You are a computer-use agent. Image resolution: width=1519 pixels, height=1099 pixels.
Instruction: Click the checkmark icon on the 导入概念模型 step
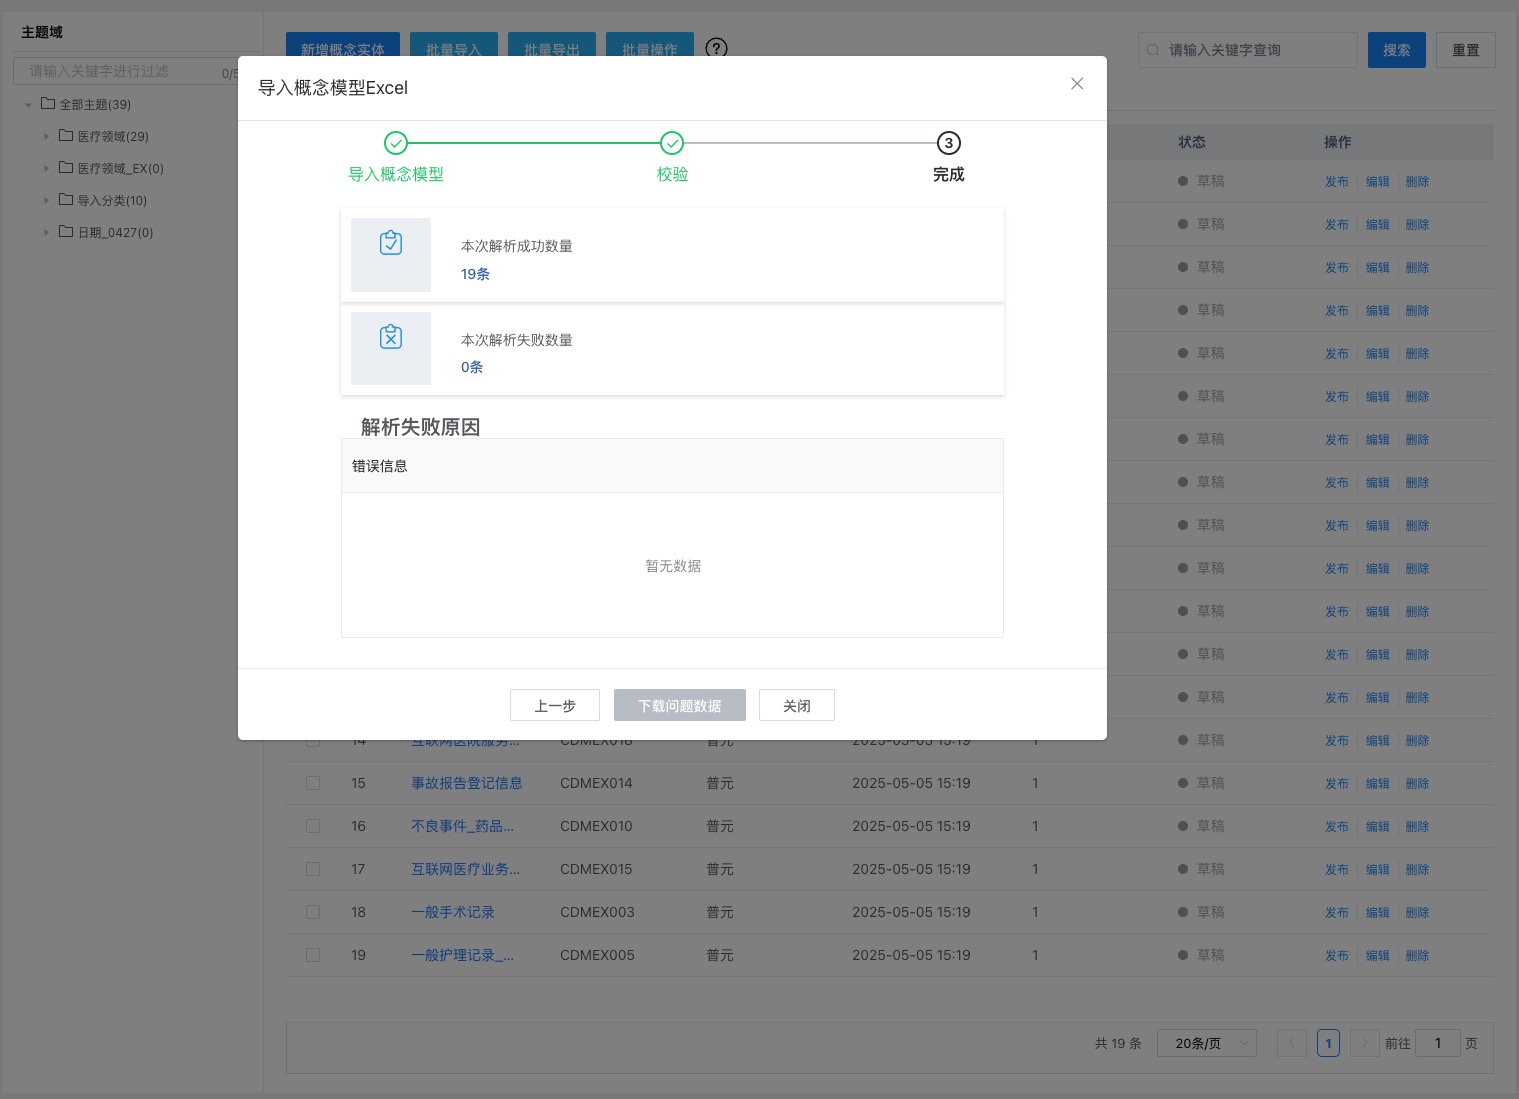point(396,143)
